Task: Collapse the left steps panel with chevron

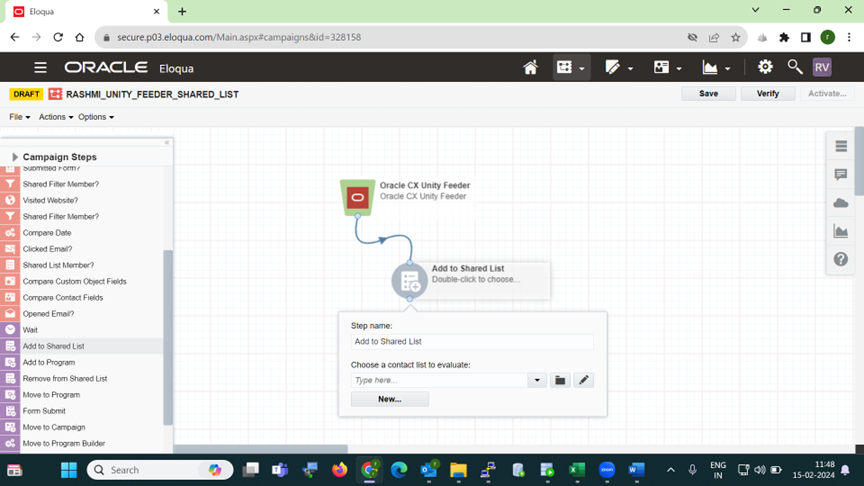Action: click(167, 143)
